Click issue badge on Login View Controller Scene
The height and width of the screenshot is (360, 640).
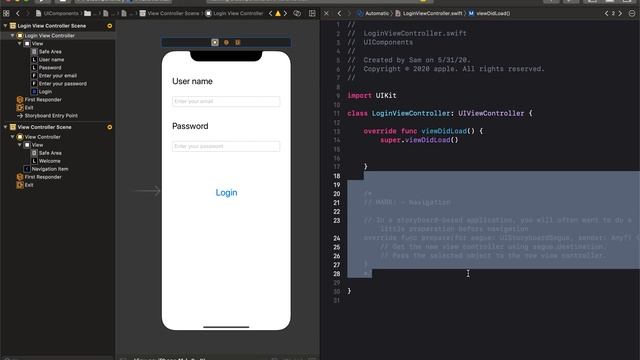point(109,26)
